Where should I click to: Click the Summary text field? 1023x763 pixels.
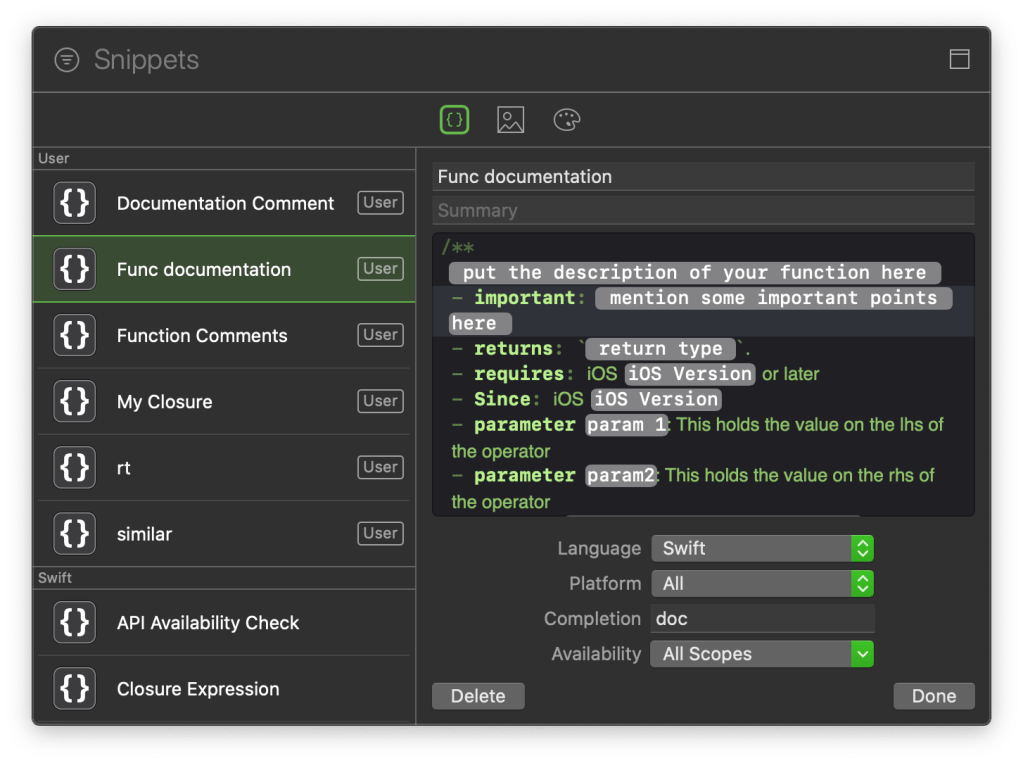(703, 211)
